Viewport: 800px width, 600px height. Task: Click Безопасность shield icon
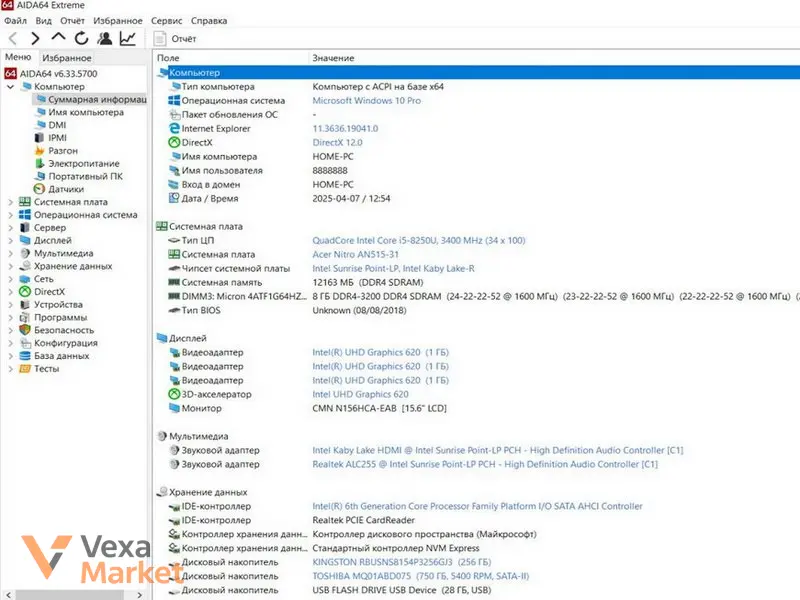coord(25,330)
